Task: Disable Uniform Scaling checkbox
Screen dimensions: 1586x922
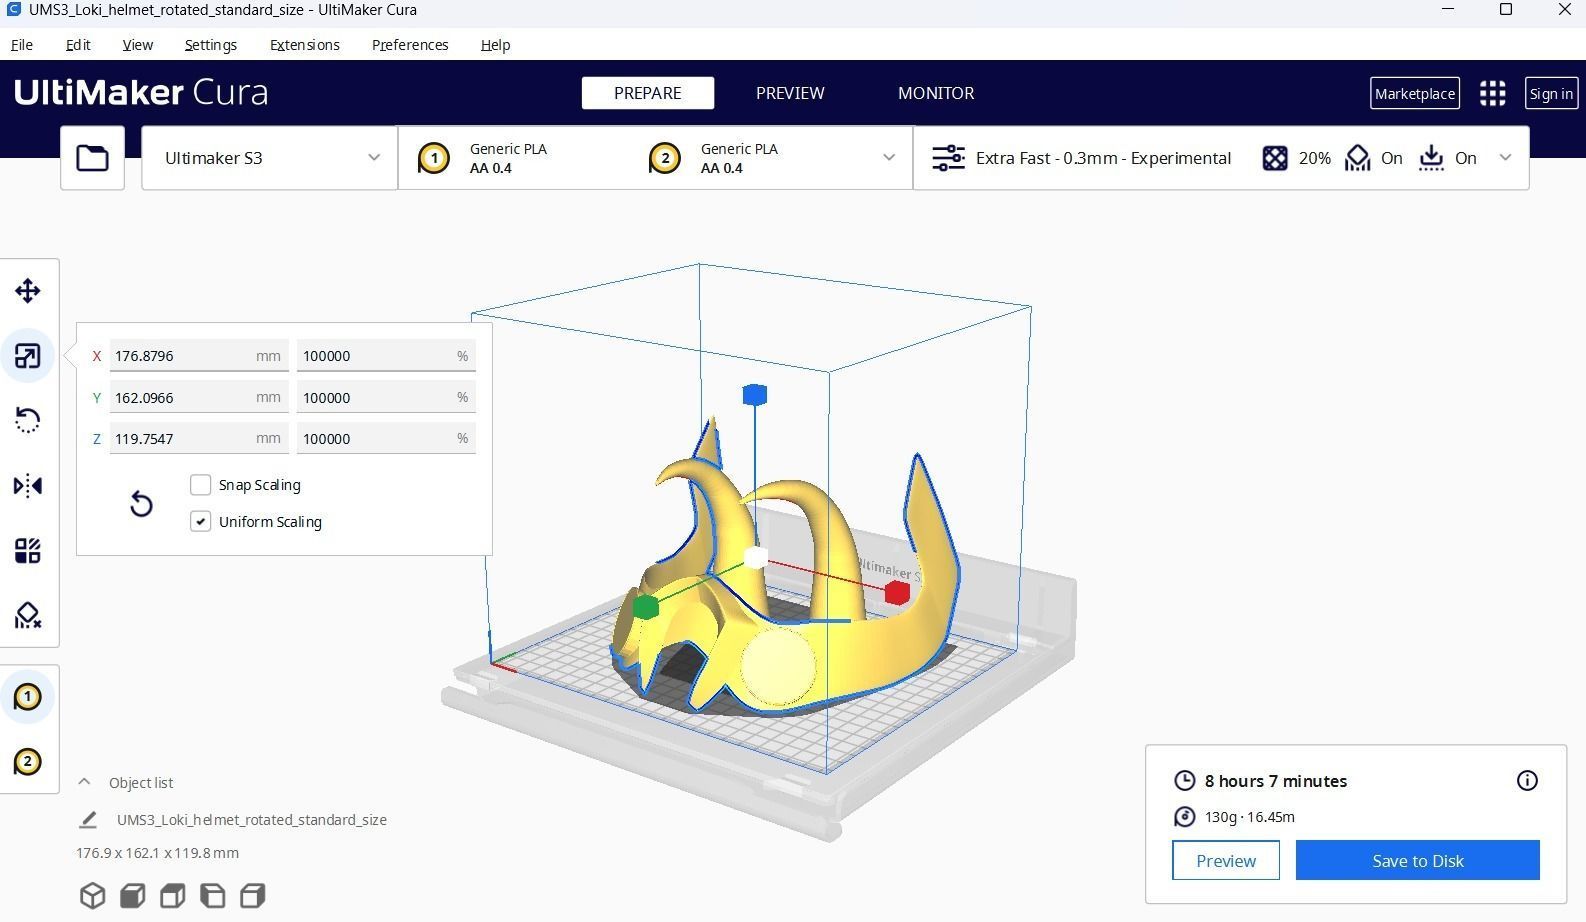Action: 200,522
